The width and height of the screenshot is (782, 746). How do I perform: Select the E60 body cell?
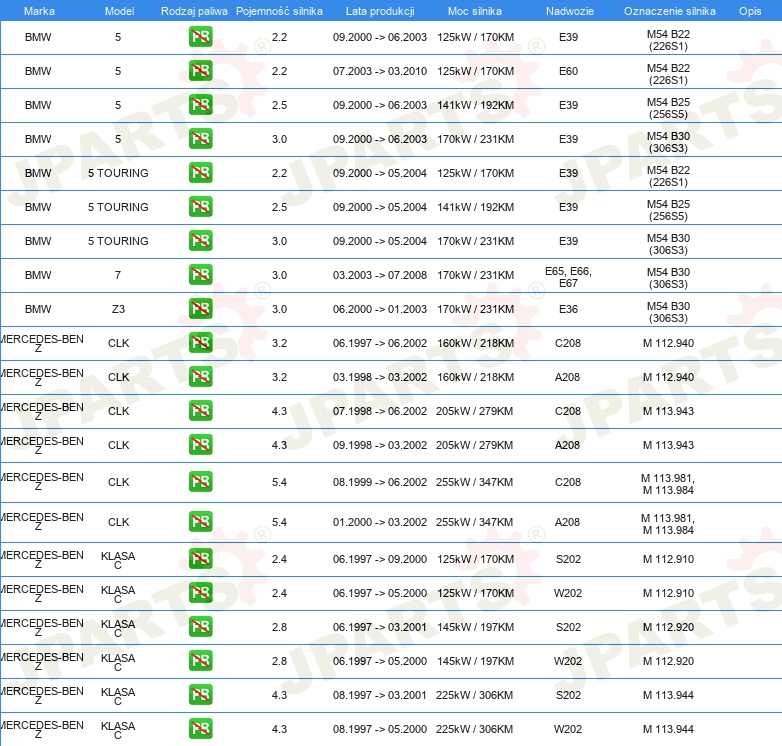coord(568,71)
